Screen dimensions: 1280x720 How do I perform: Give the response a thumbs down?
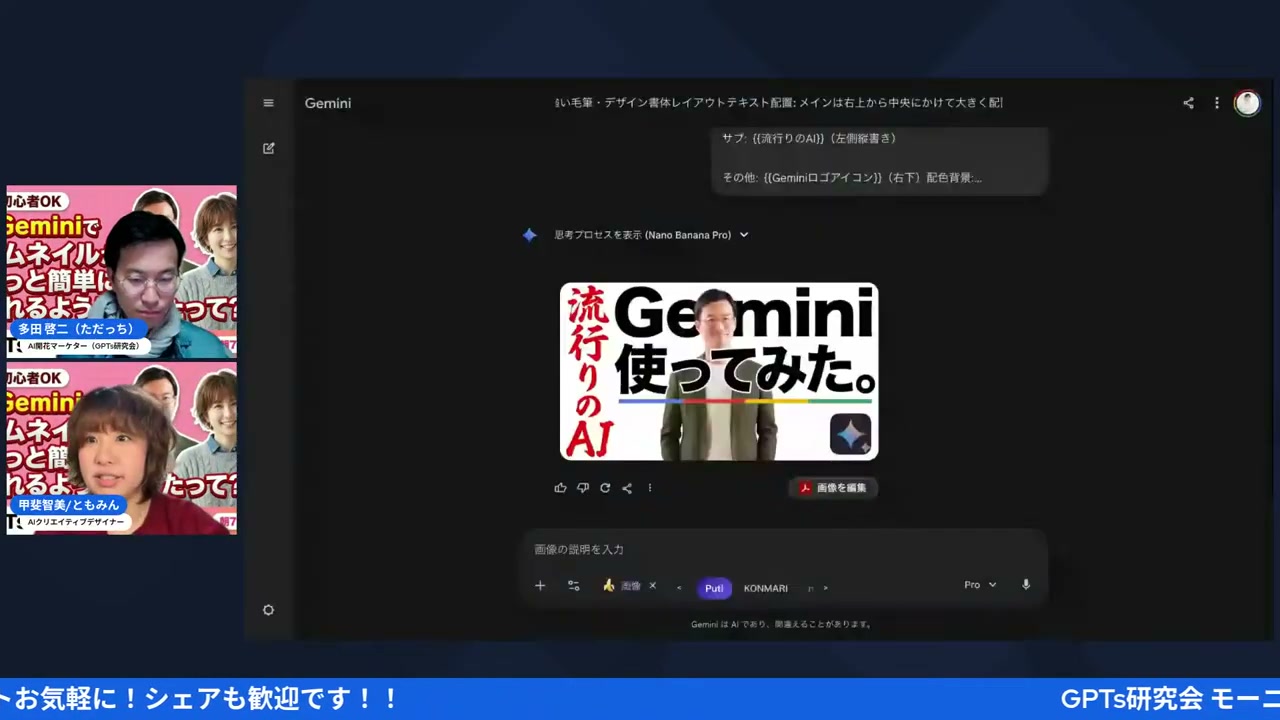tap(583, 487)
